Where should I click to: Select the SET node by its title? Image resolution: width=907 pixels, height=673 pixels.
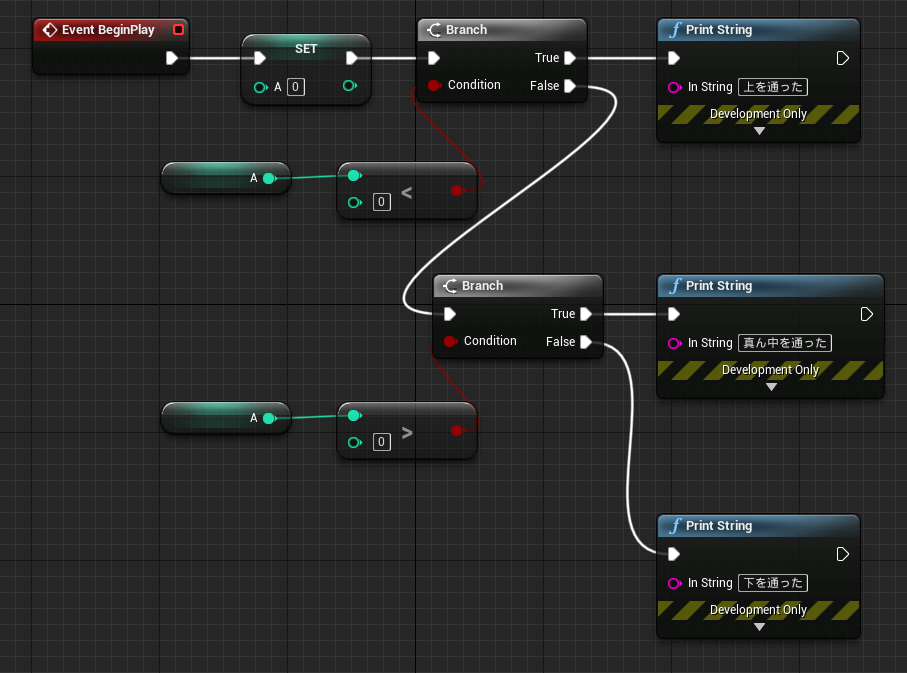306,49
